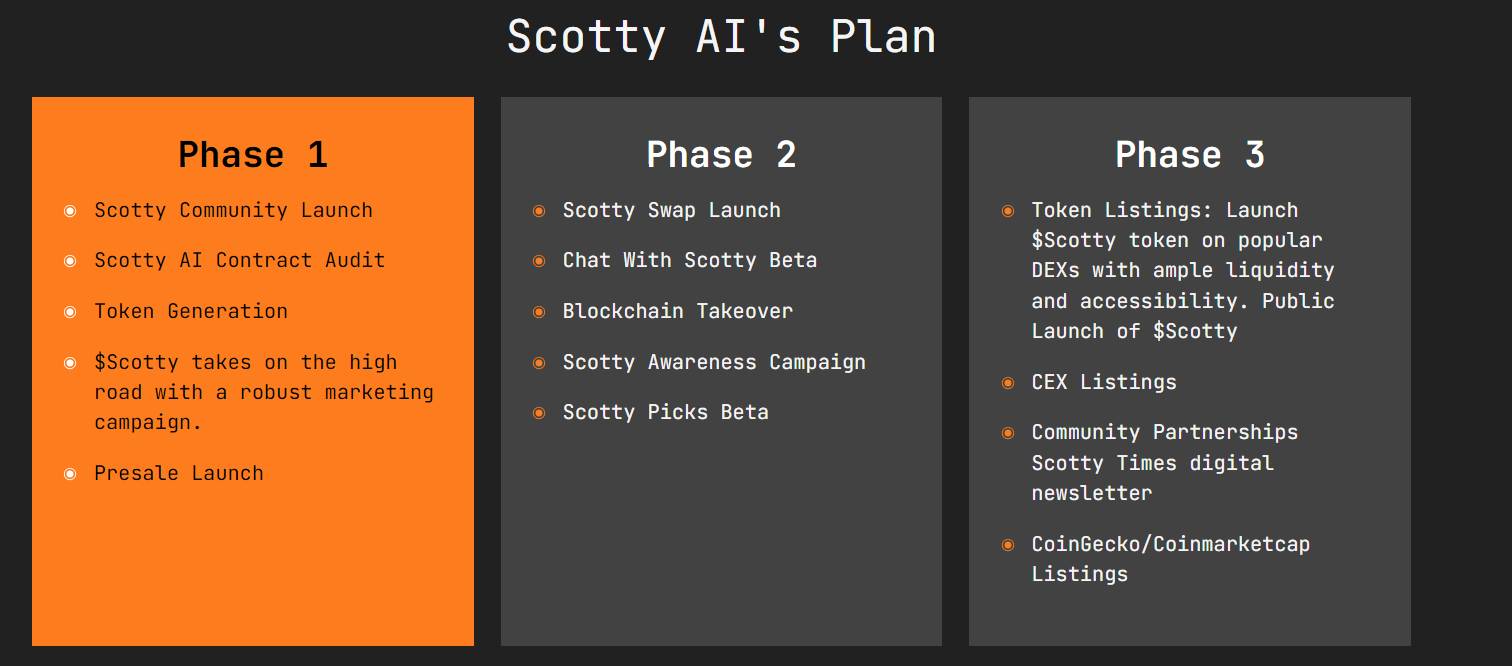Select the Scotty Awareness Campaign item

pos(714,362)
